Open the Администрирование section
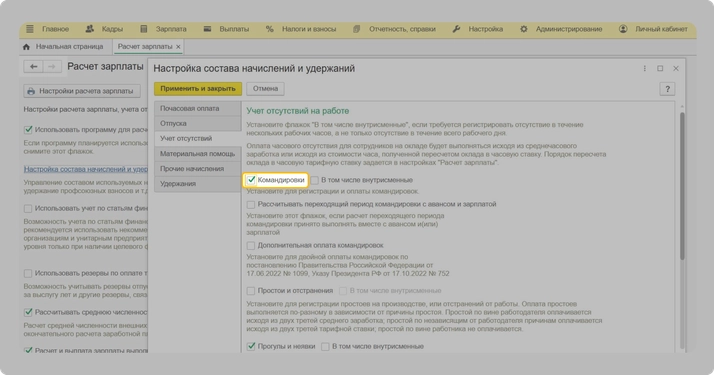The width and height of the screenshot is (714, 375). [x=569, y=29]
